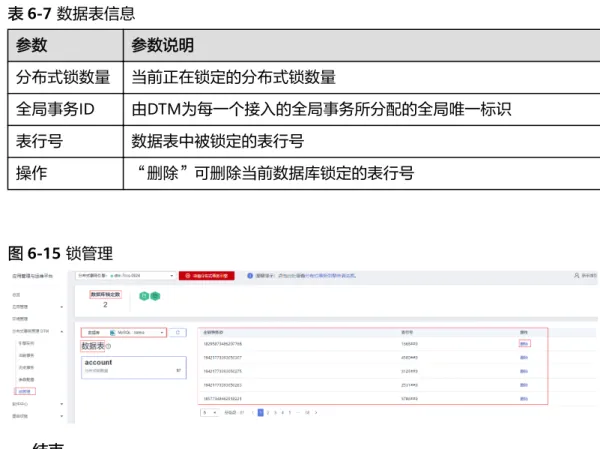Viewport: 600px width, 449px height.
Task: Select the sub-item just above 锁管理
Action: click(x=26, y=379)
